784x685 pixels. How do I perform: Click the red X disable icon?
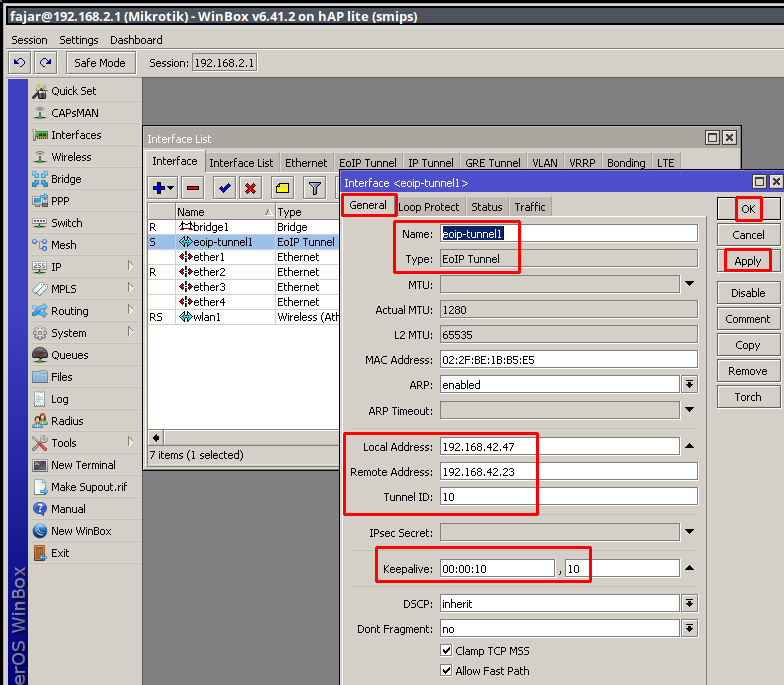point(250,188)
